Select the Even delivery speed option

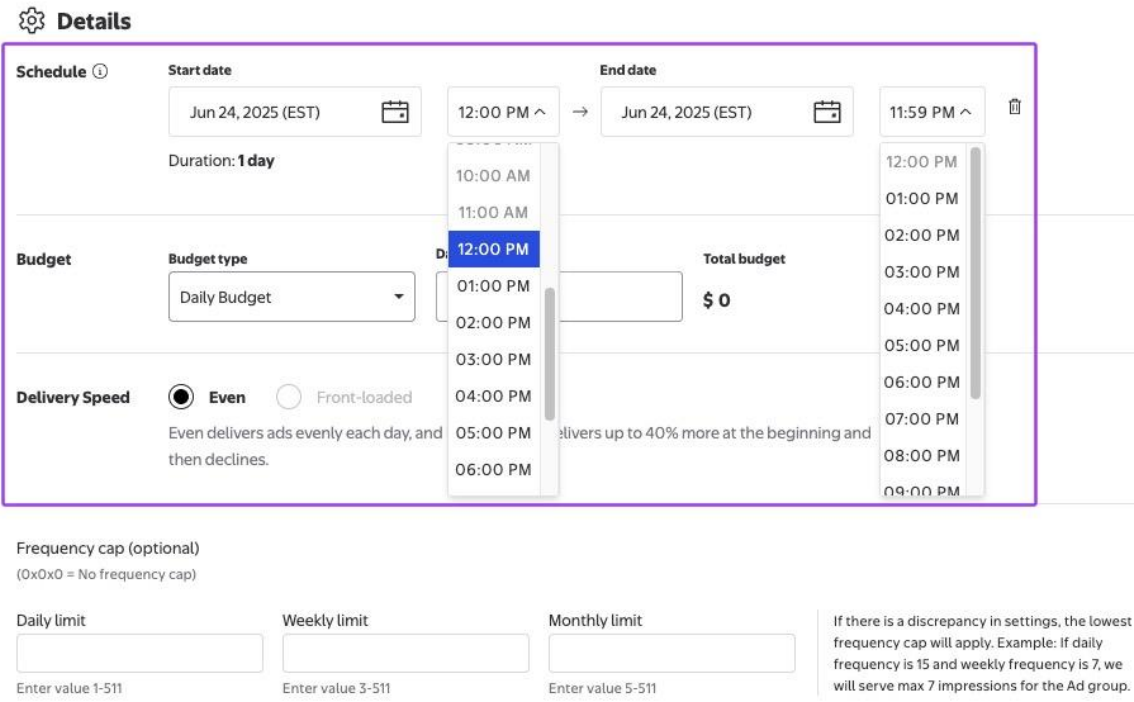(181, 397)
